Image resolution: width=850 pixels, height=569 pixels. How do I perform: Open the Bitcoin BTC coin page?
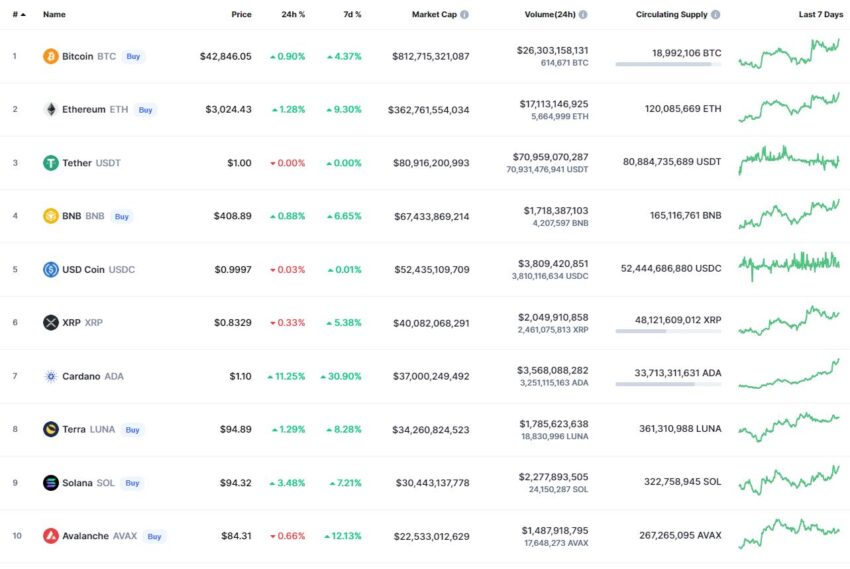click(89, 56)
